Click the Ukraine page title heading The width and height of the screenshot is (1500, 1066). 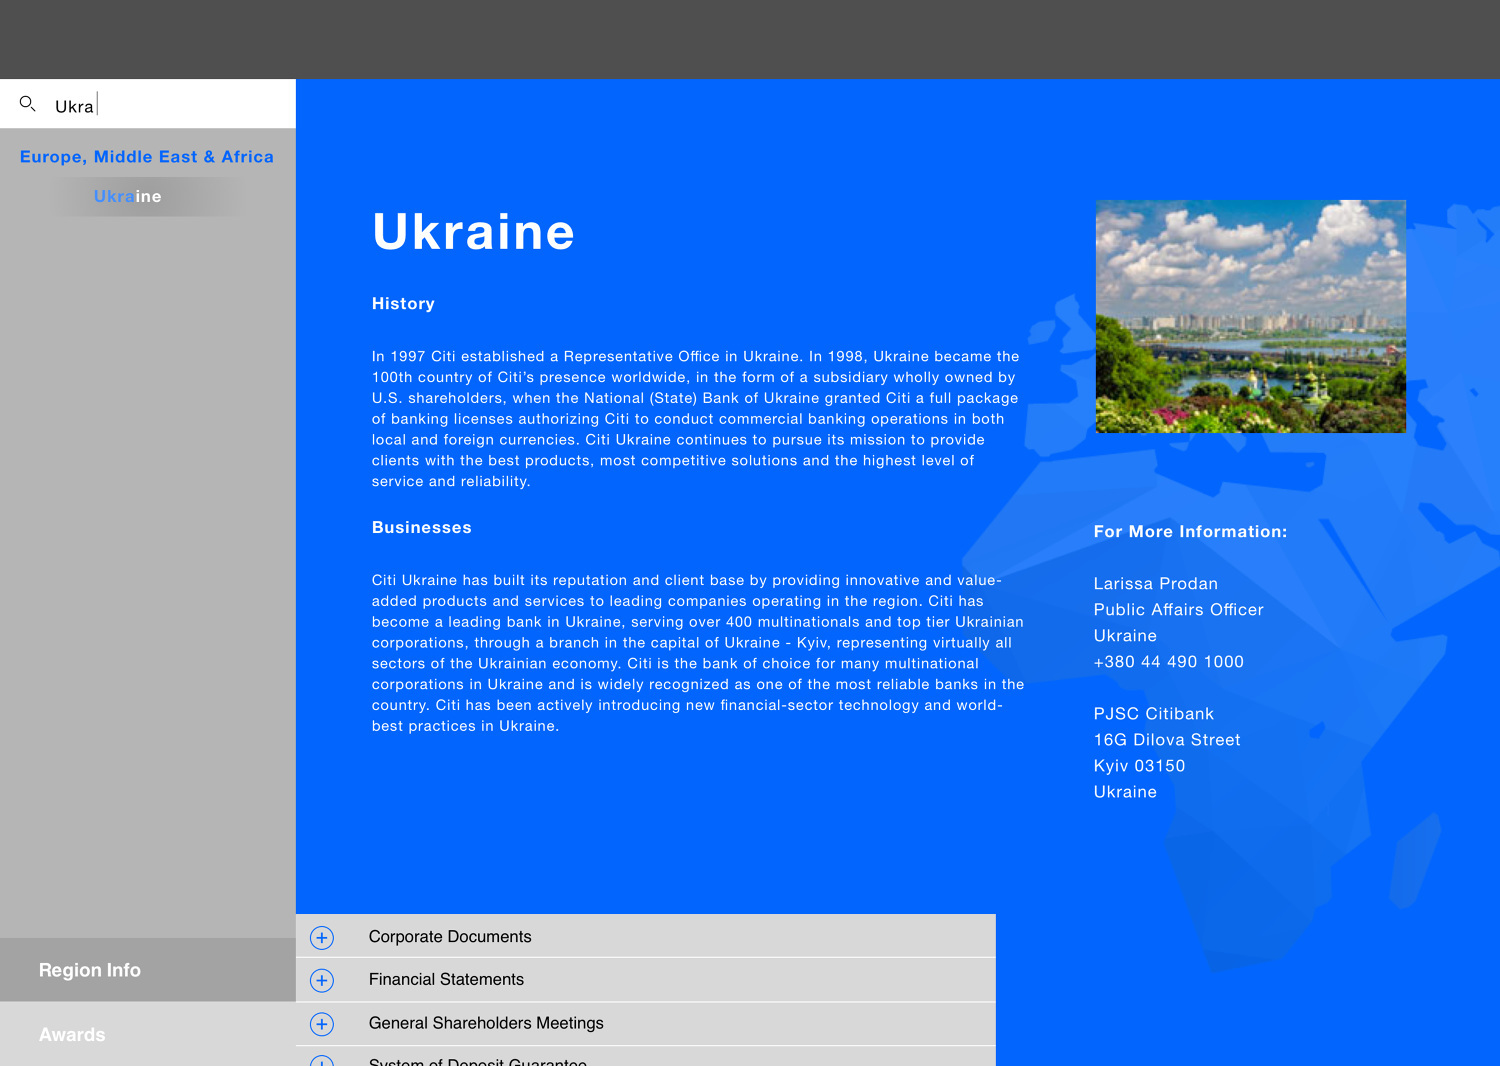click(x=474, y=232)
